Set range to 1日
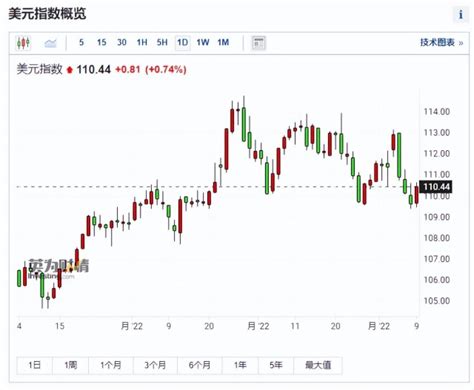 coord(34,365)
